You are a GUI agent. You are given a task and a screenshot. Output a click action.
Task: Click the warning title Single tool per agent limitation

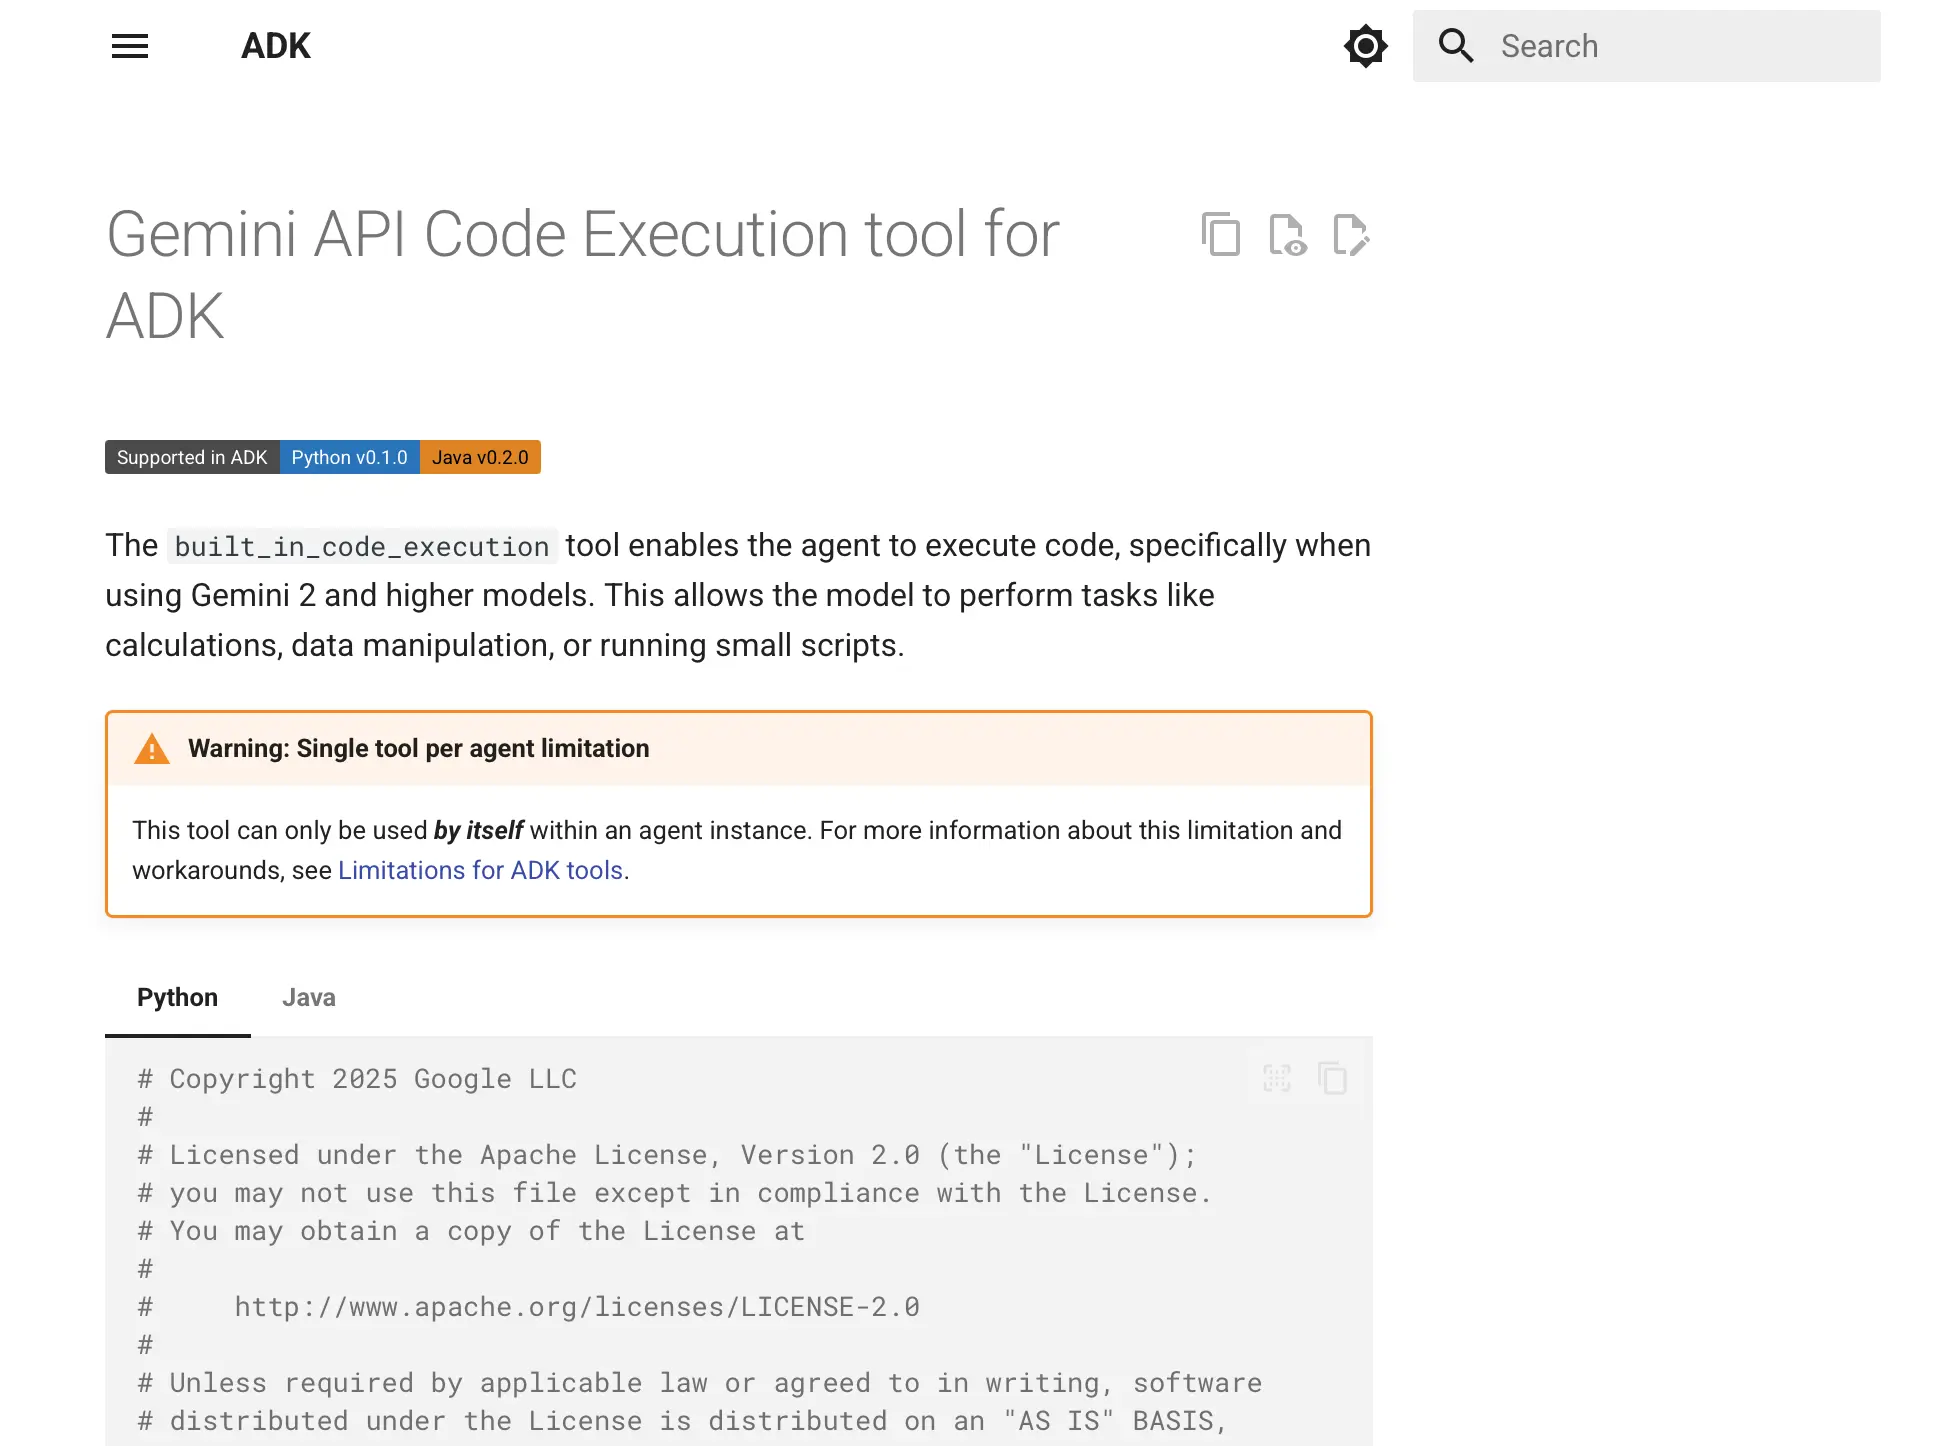418,749
